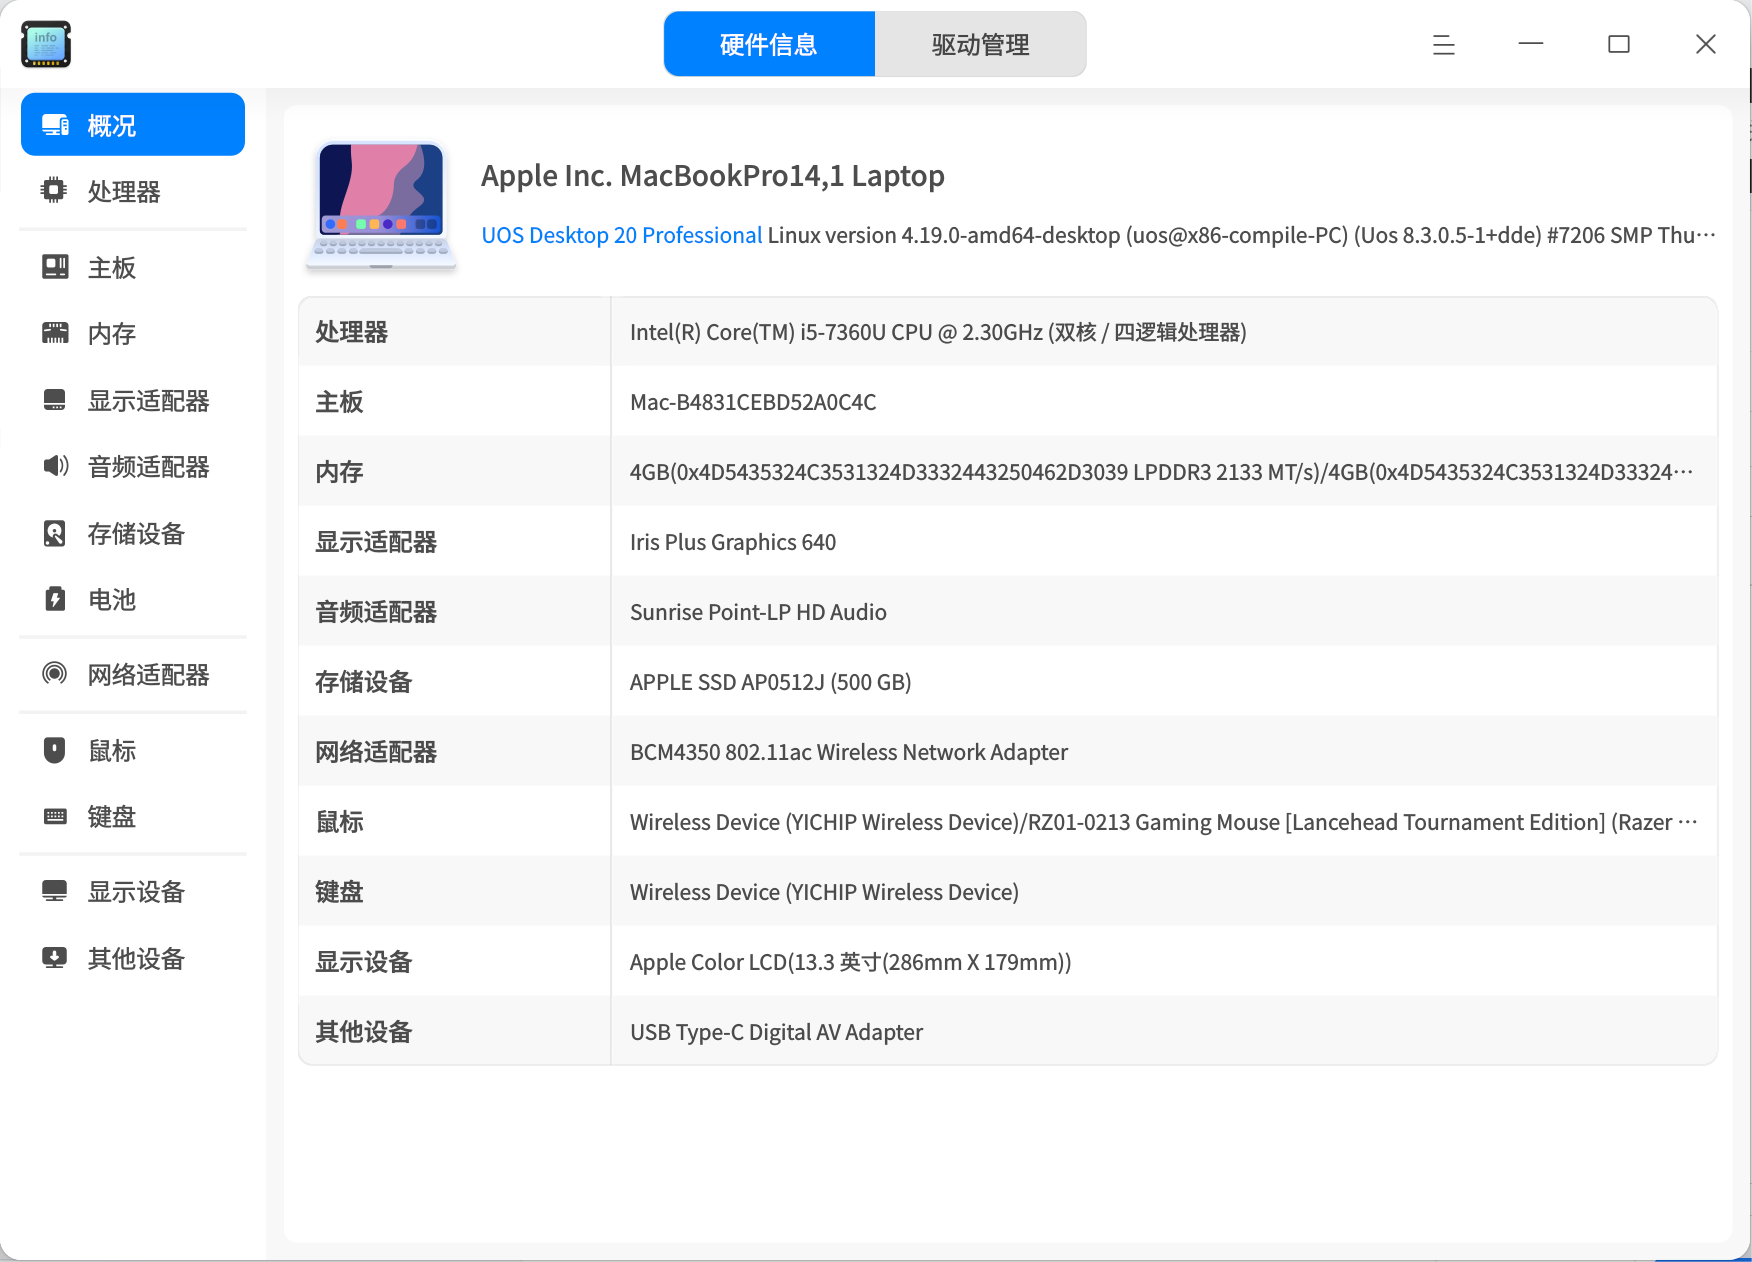Select the 概况 overview sidebar icon

tap(55, 125)
